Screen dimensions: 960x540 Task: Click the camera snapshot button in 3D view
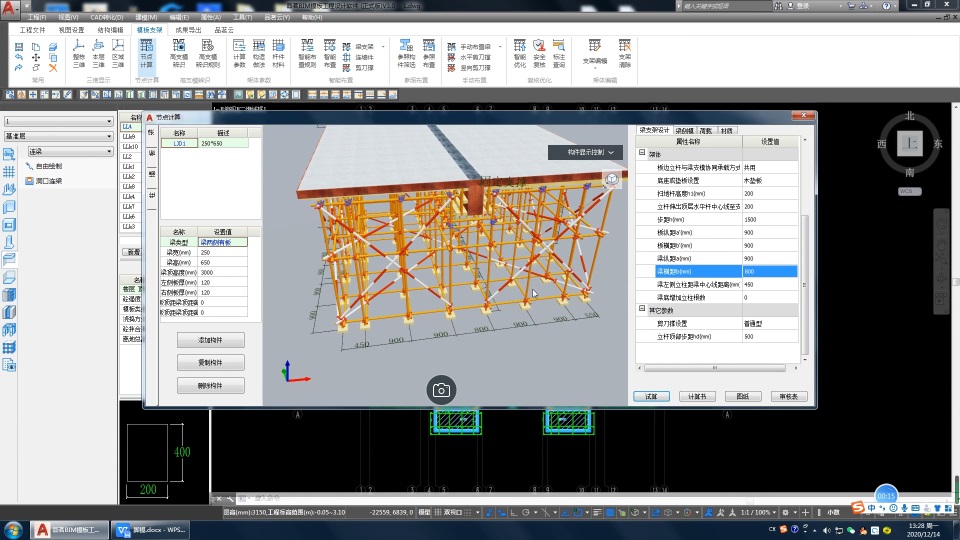click(x=441, y=390)
